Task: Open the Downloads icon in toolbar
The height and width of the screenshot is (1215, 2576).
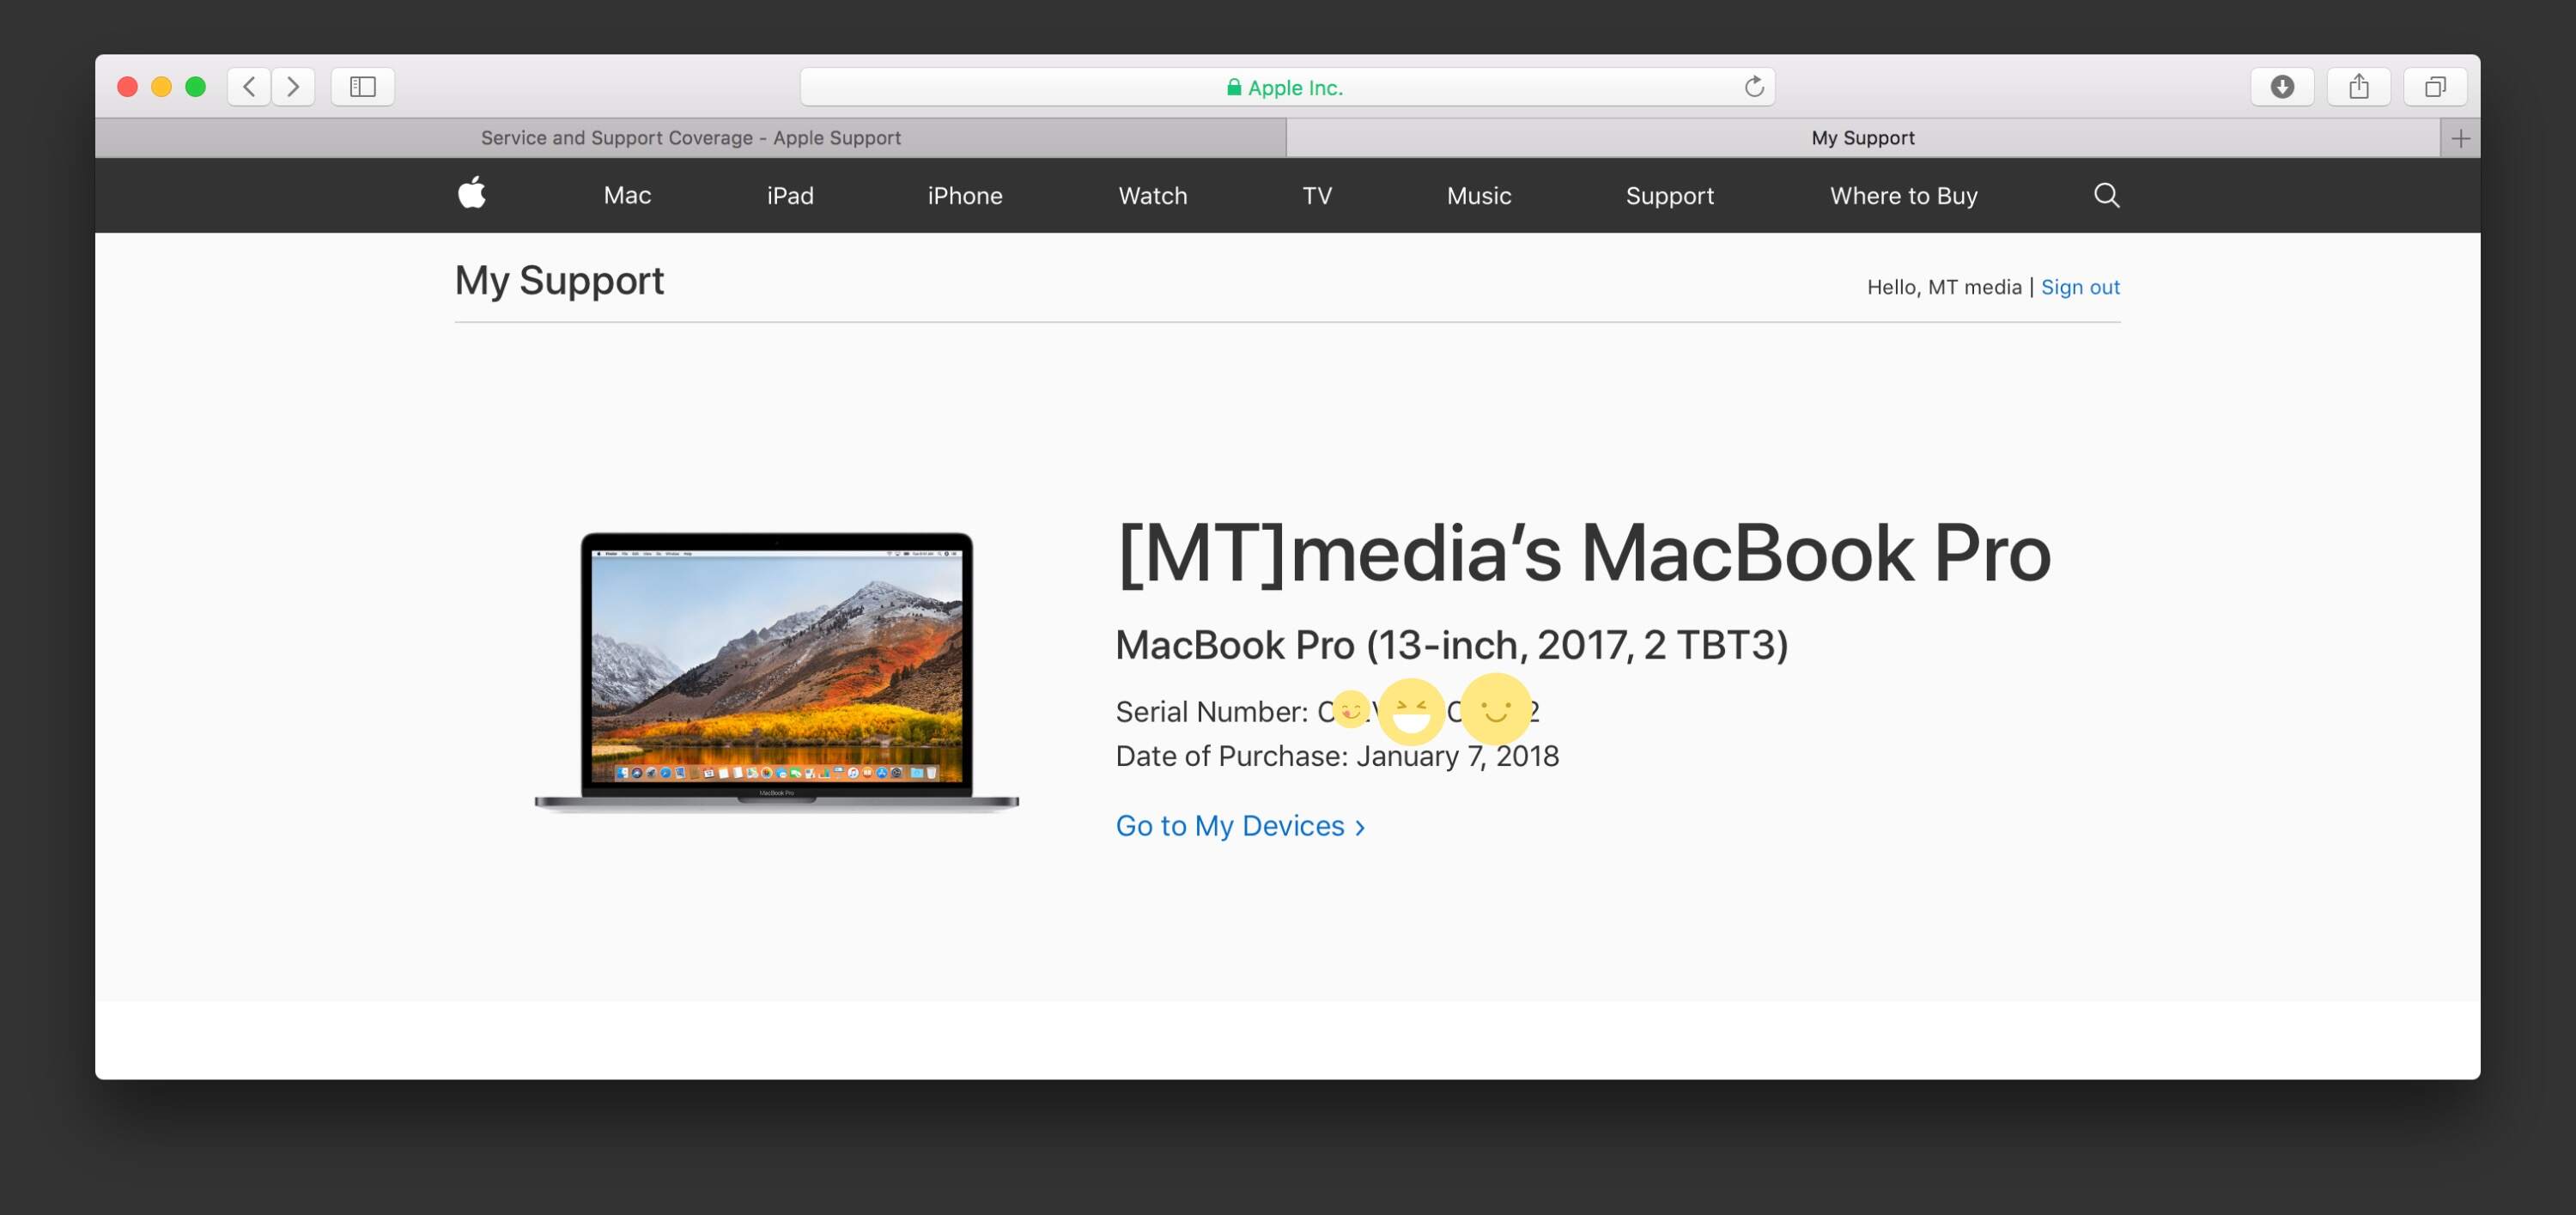Action: pyautogui.click(x=2281, y=87)
